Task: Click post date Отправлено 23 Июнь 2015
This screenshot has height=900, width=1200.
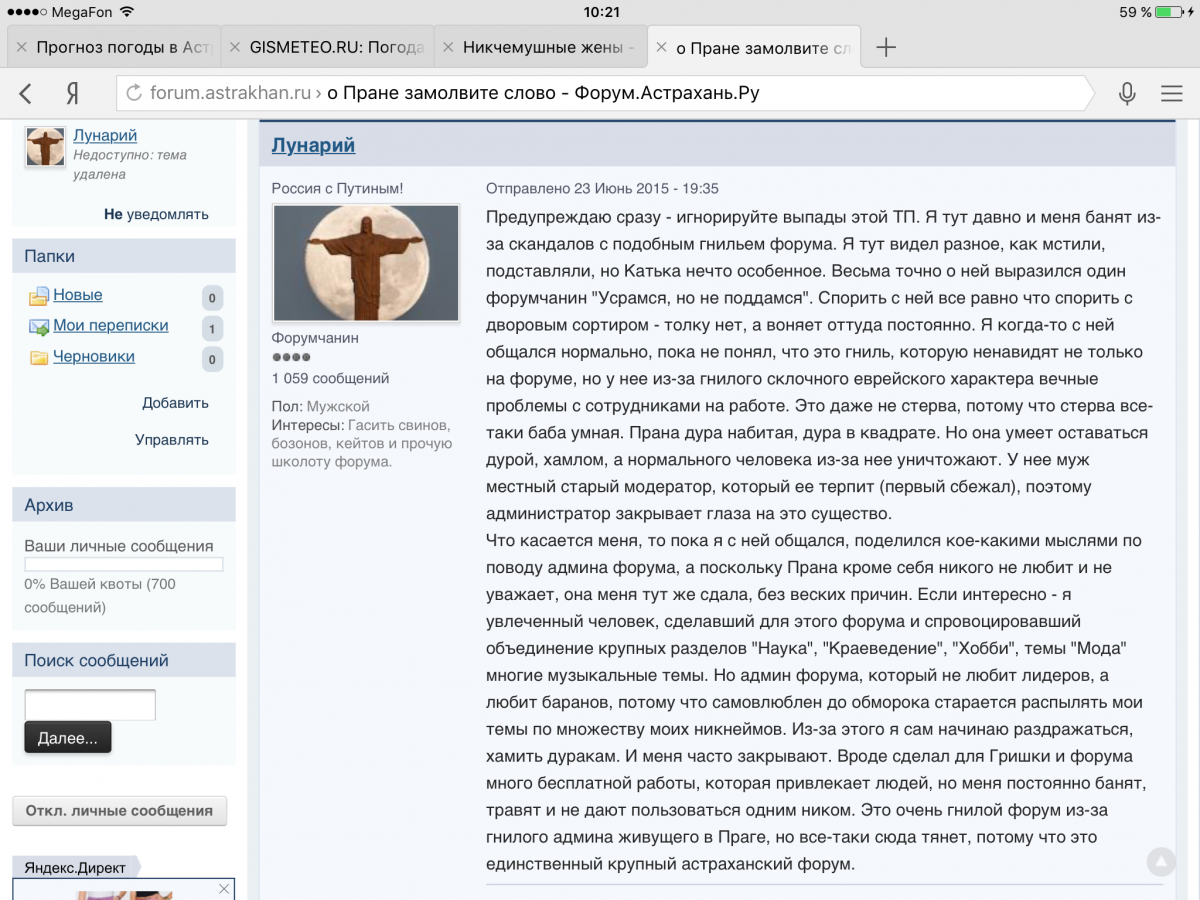Action: pos(602,188)
